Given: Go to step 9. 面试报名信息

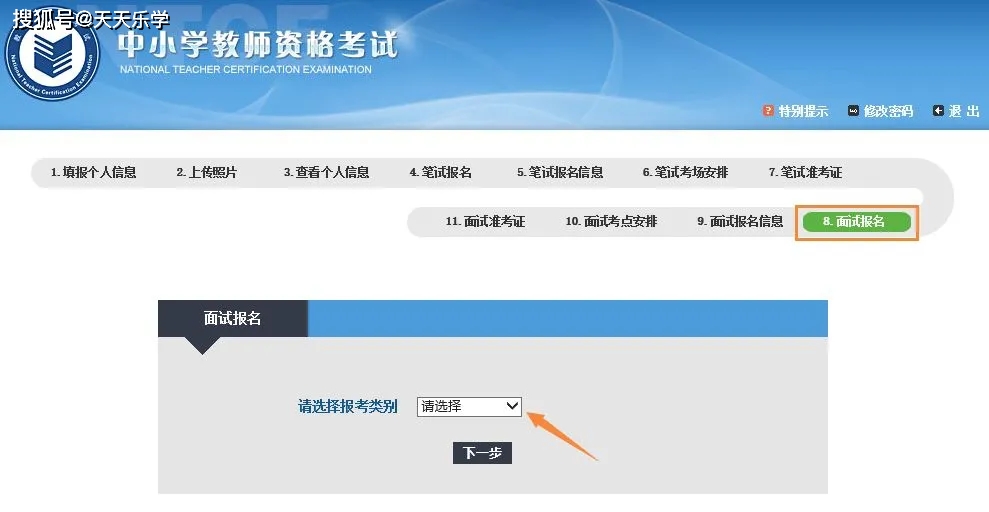Looking at the screenshot, I should (x=740, y=221).
